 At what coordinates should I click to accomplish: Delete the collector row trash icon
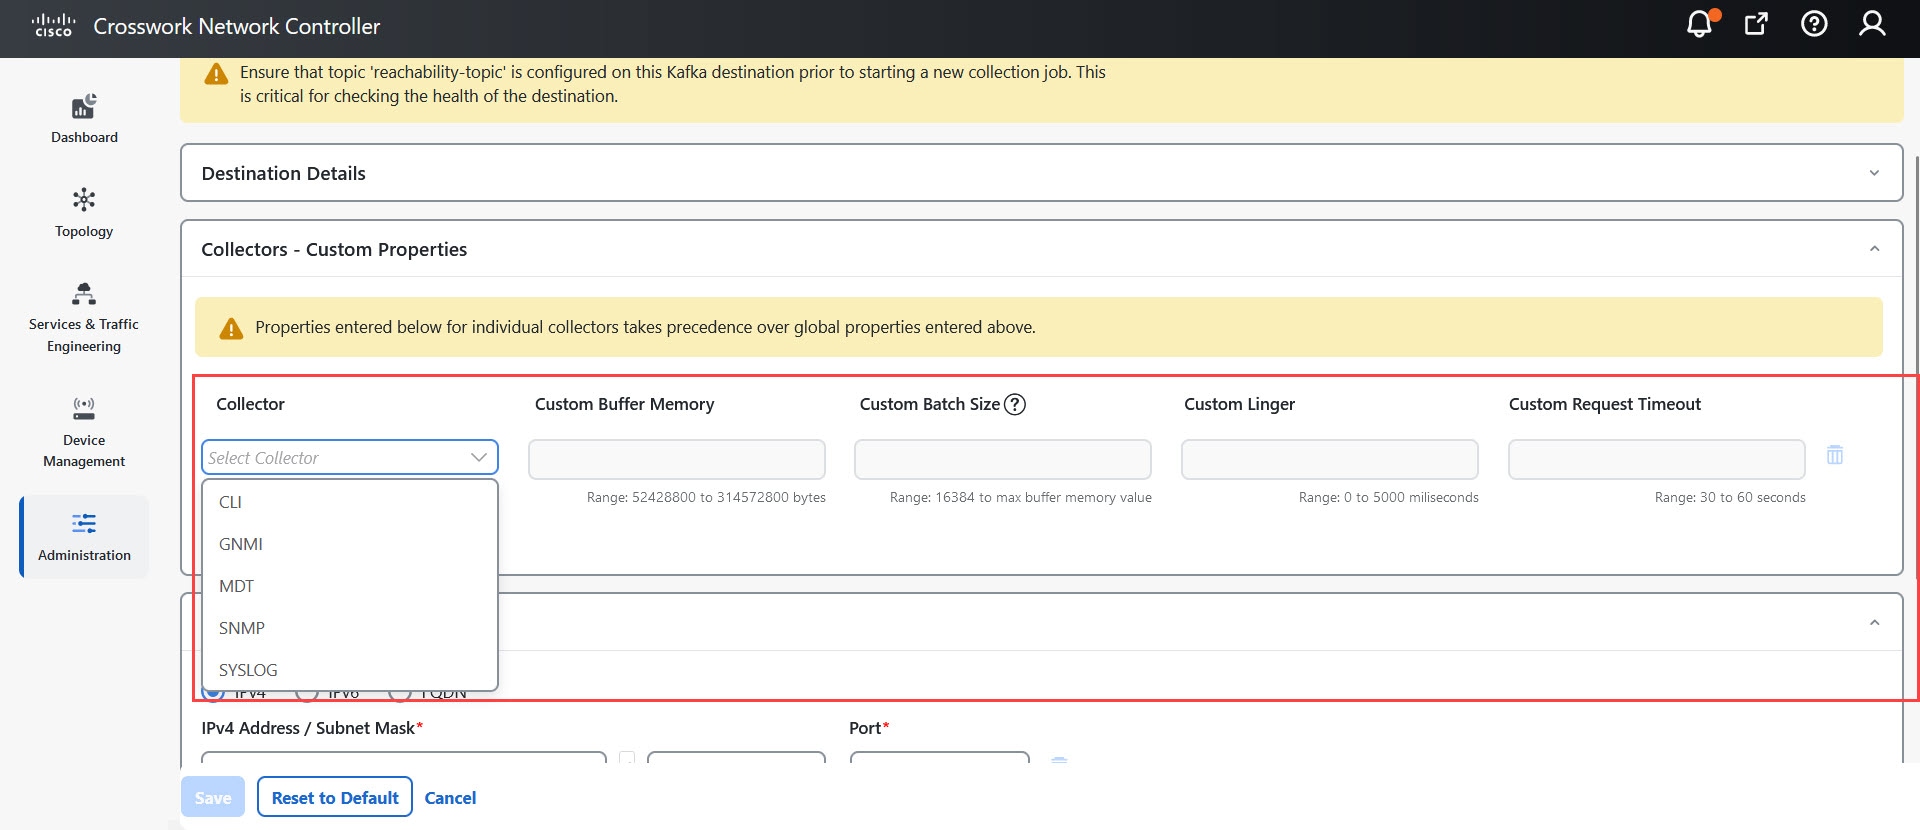coord(1835,455)
